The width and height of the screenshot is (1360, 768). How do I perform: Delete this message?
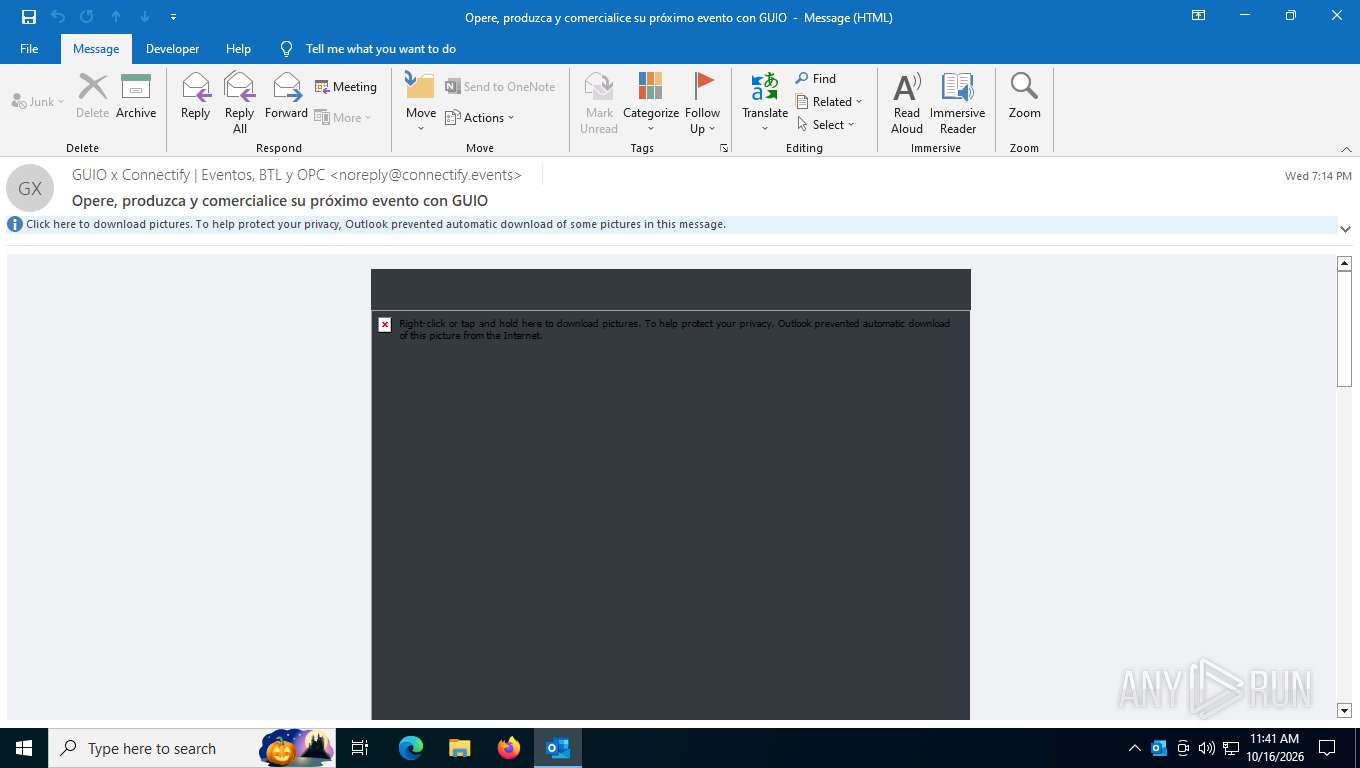[93, 96]
